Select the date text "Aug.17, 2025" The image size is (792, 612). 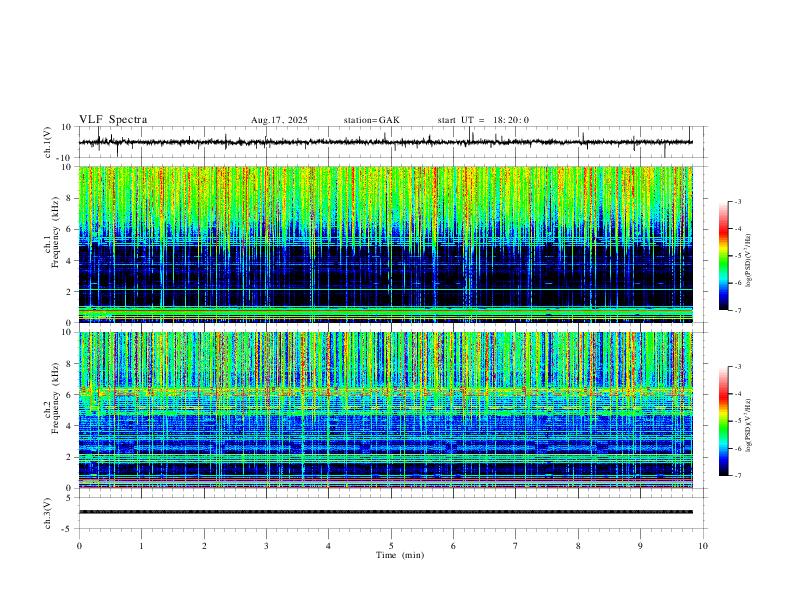coord(279,120)
